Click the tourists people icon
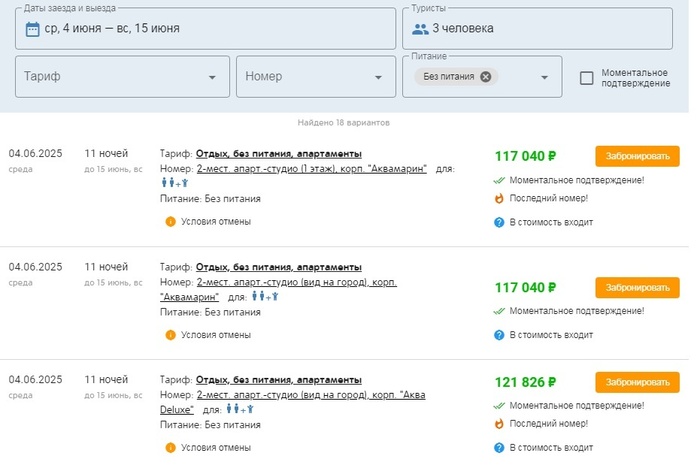Viewport: 700px width, 465px height. click(x=420, y=28)
